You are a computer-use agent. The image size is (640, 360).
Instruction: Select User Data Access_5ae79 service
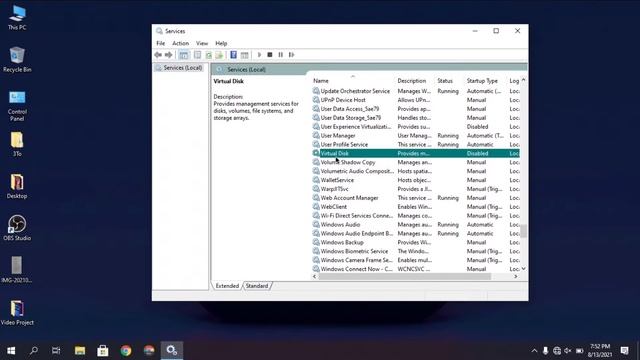(416, 109)
